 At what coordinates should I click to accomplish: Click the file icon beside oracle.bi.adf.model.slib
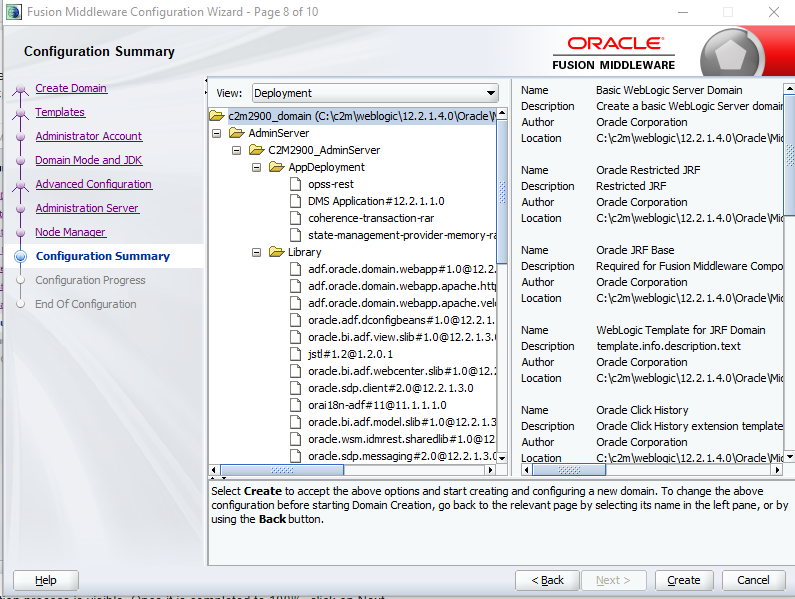295,422
